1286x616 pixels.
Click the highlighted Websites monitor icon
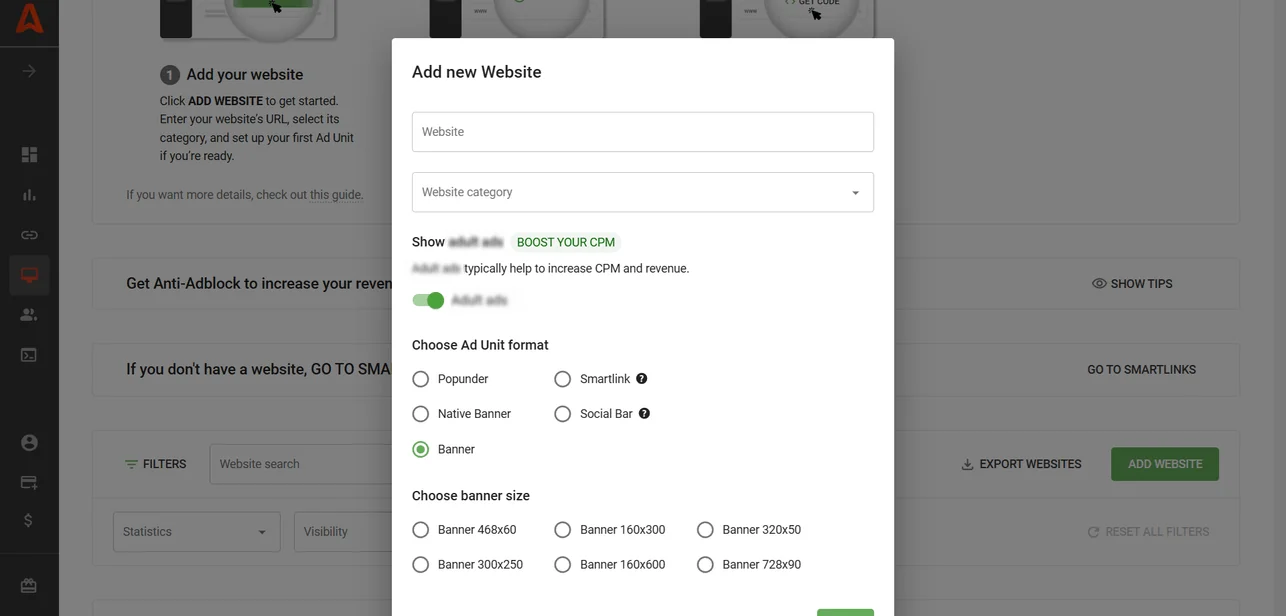pyautogui.click(x=29, y=274)
